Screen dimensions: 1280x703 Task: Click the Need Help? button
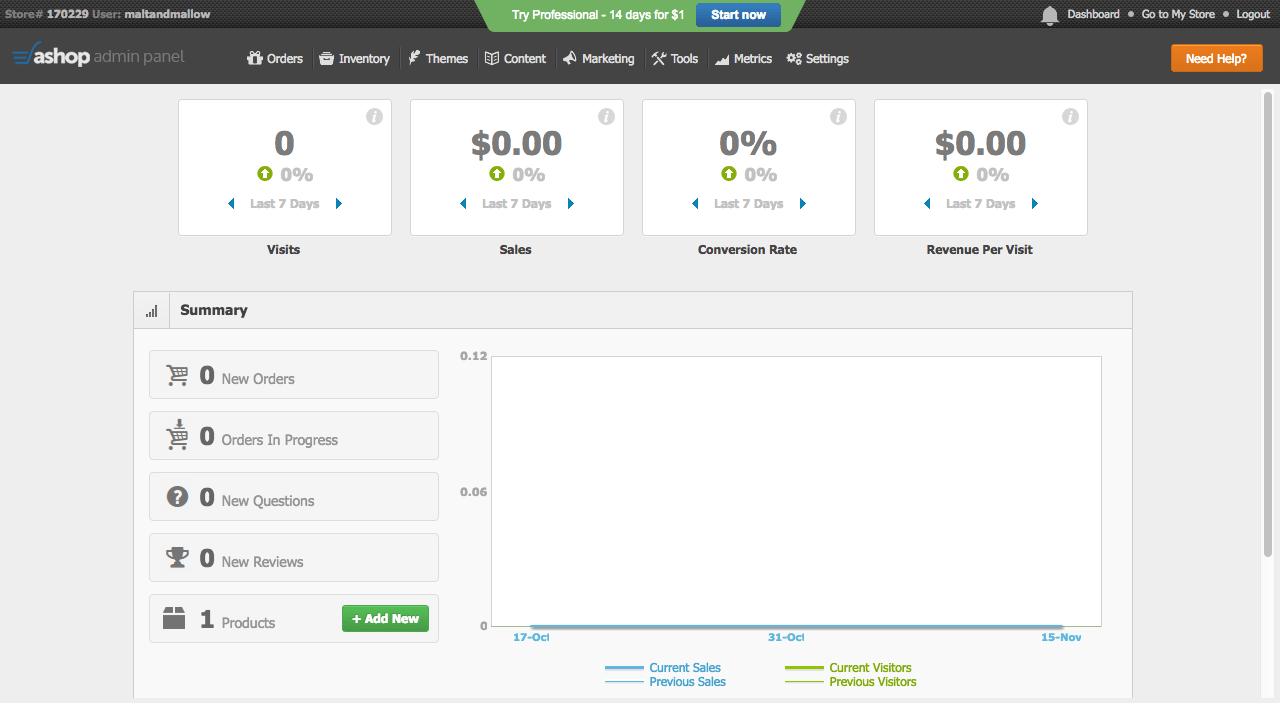click(1216, 58)
